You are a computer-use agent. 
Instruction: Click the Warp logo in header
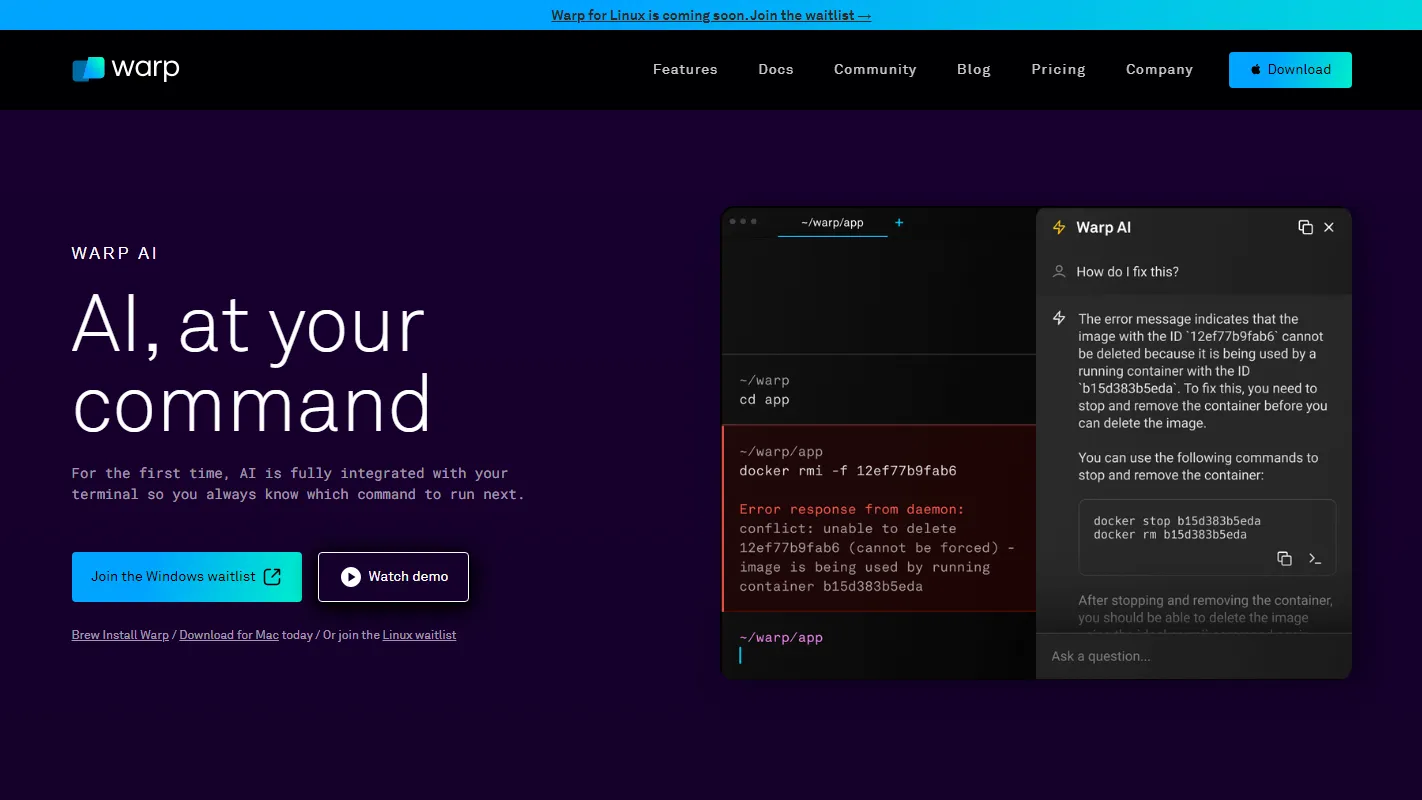(x=126, y=69)
